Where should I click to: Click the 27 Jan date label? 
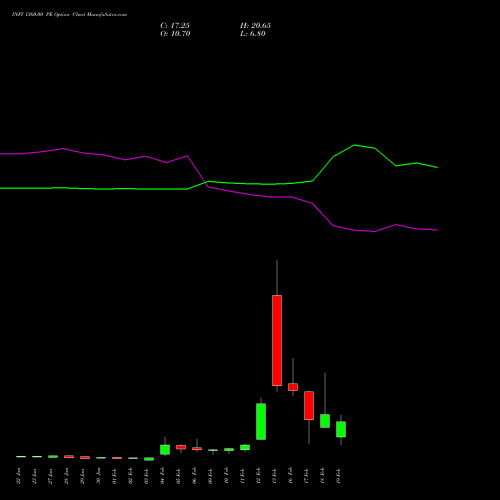[50, 476]
